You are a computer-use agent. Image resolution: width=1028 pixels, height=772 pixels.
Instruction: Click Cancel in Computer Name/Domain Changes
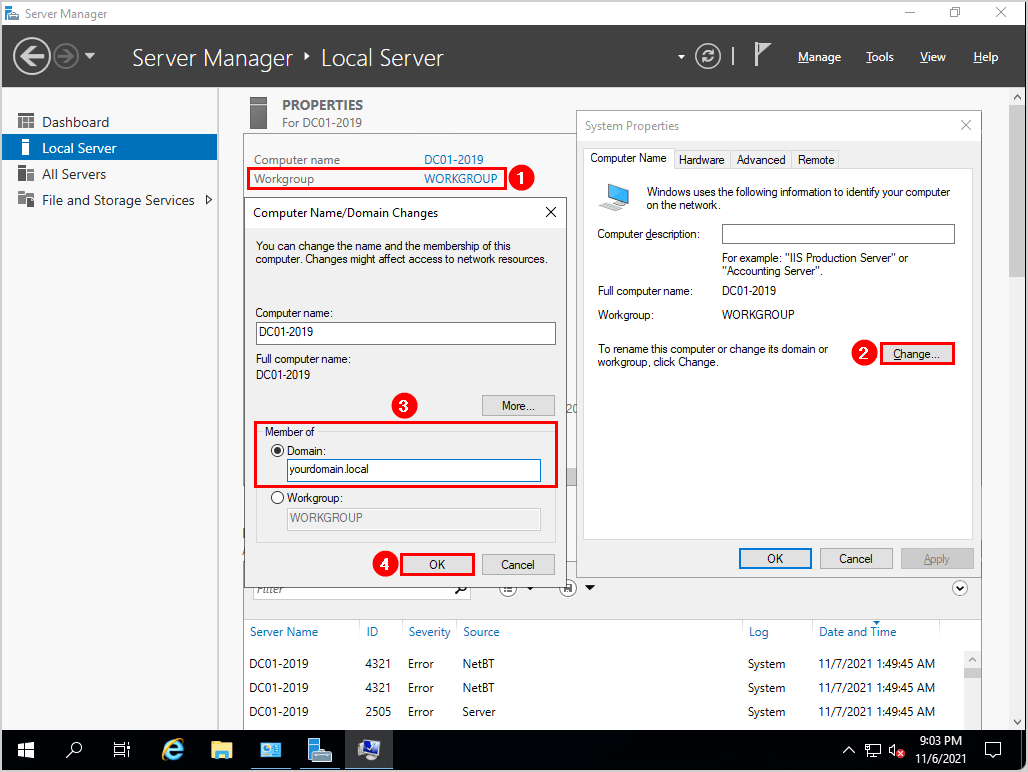tap(518, 564)
